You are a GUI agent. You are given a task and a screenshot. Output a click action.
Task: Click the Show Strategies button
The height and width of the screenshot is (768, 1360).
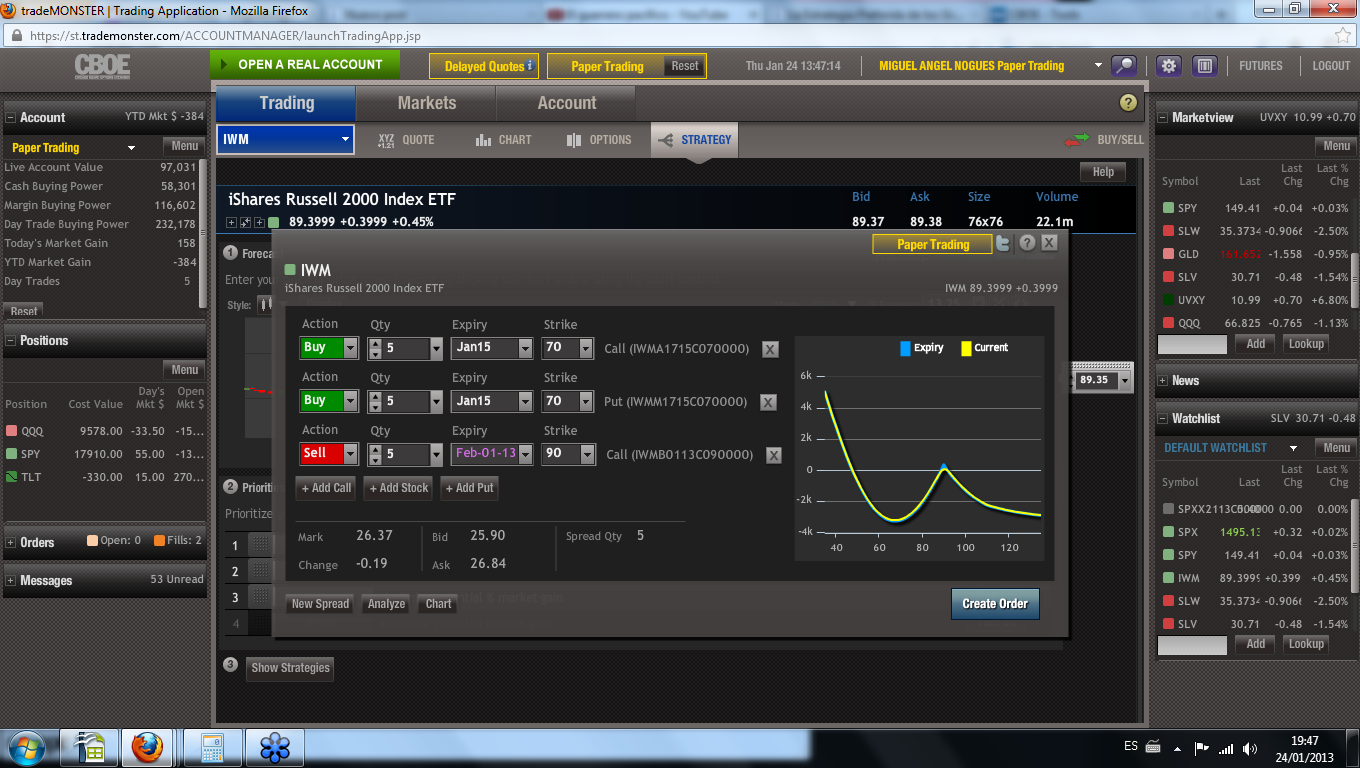tap(290, 668)
